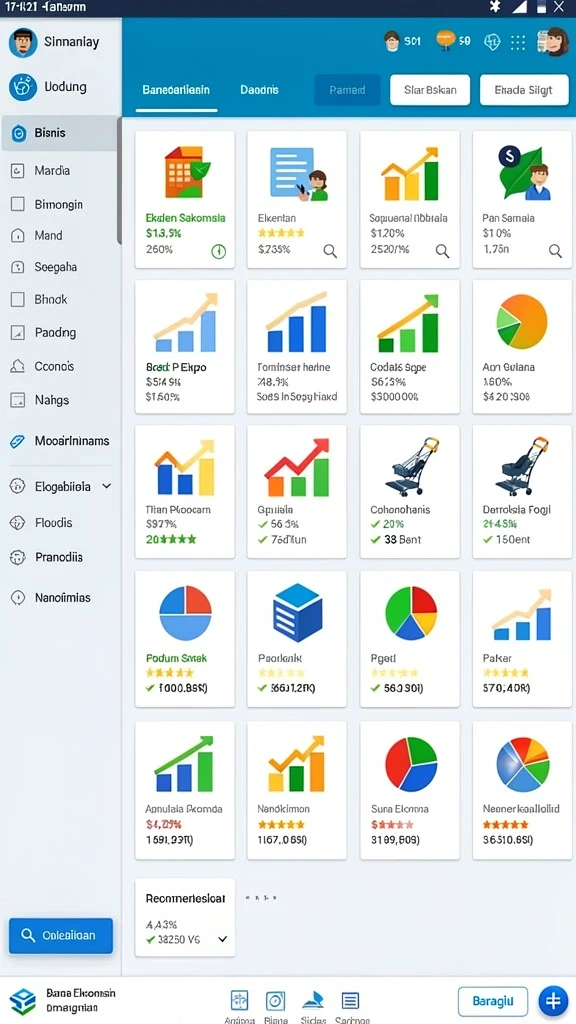
Task: Click the Sicias icon in bottom toolbar
Action: pyautogui.click(x=313, y=1000)
